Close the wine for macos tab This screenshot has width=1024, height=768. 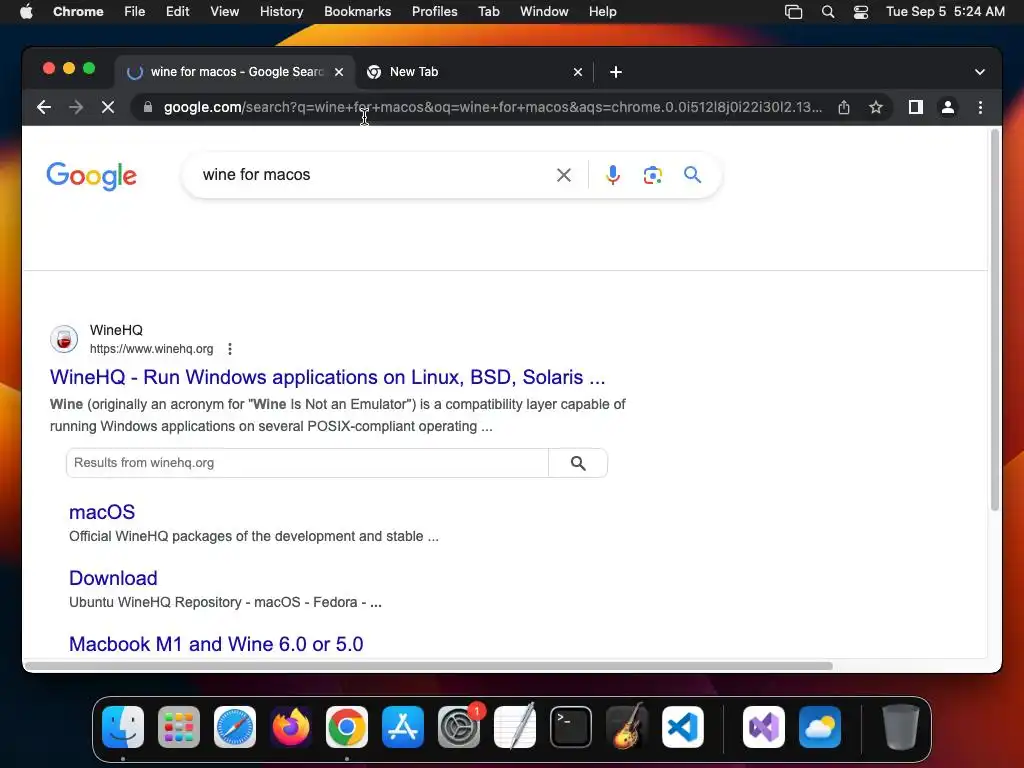pyautogui.click(x=339, y=72)
